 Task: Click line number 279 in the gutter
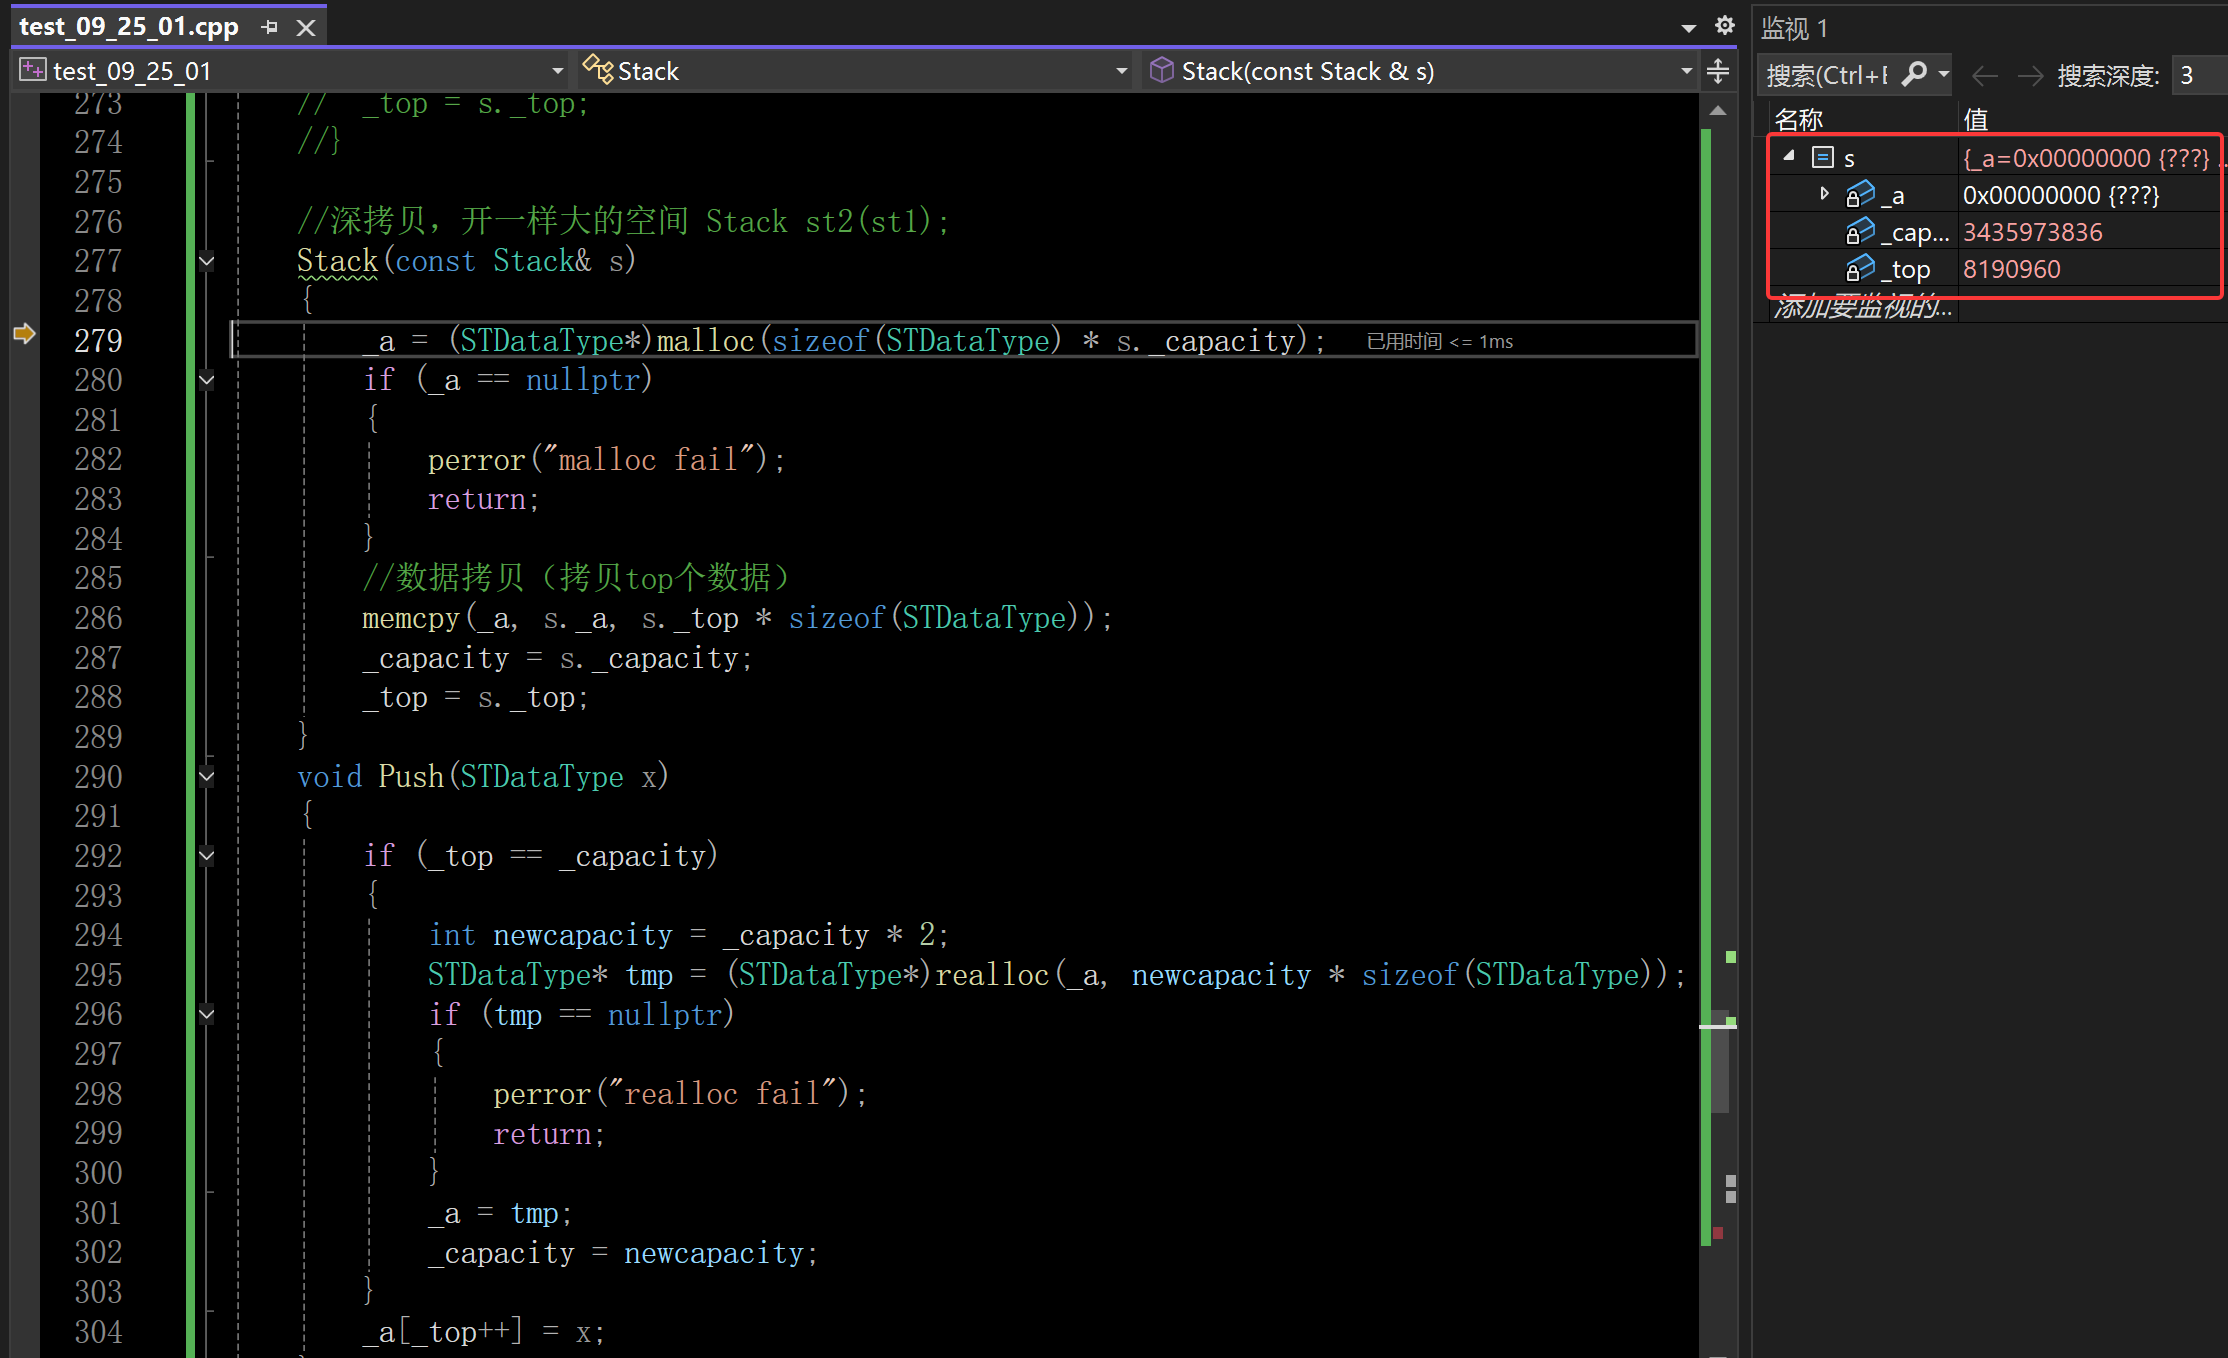point(98,341)
